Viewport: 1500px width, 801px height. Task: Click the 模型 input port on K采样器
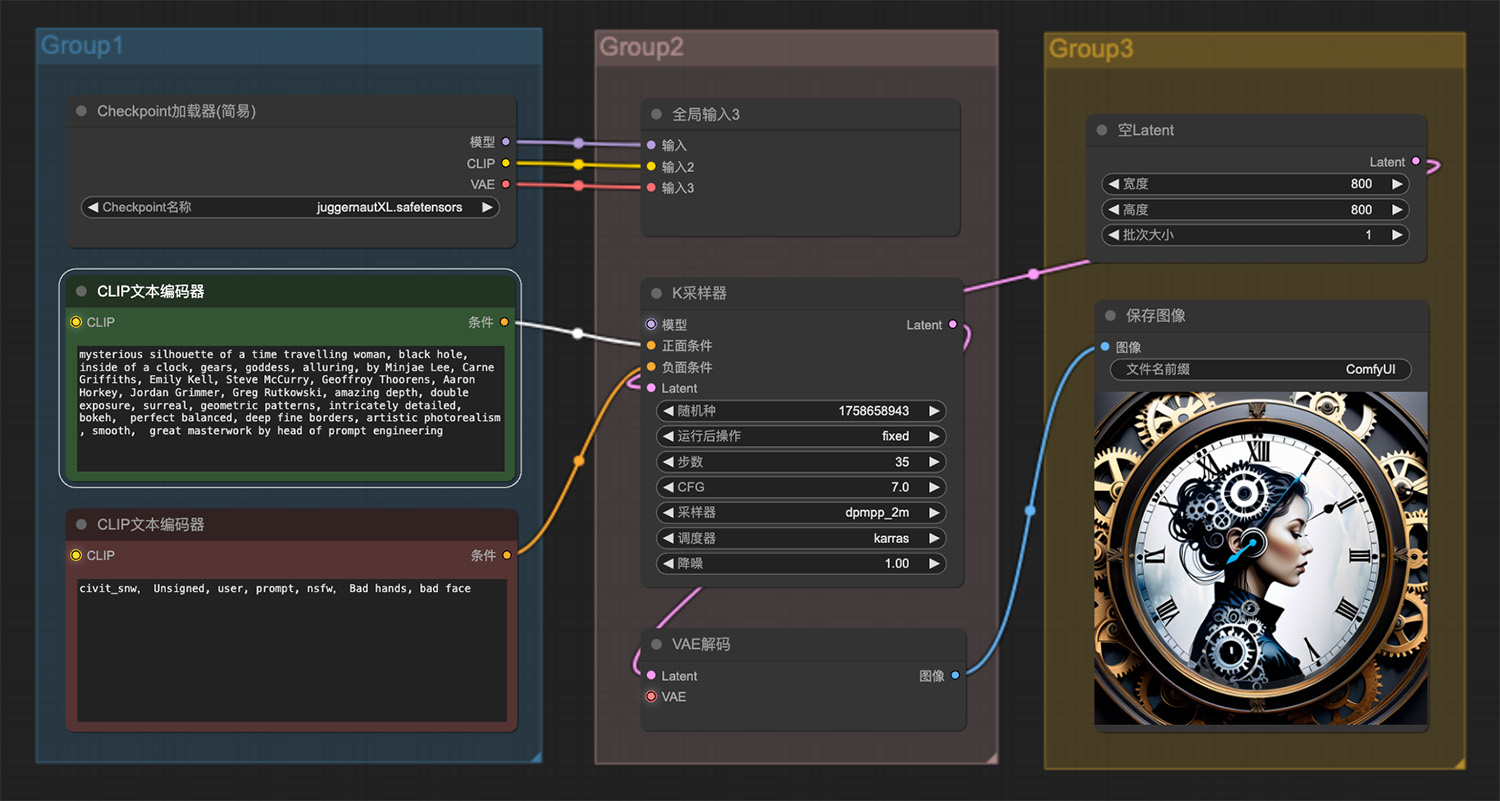click(652, 324)
